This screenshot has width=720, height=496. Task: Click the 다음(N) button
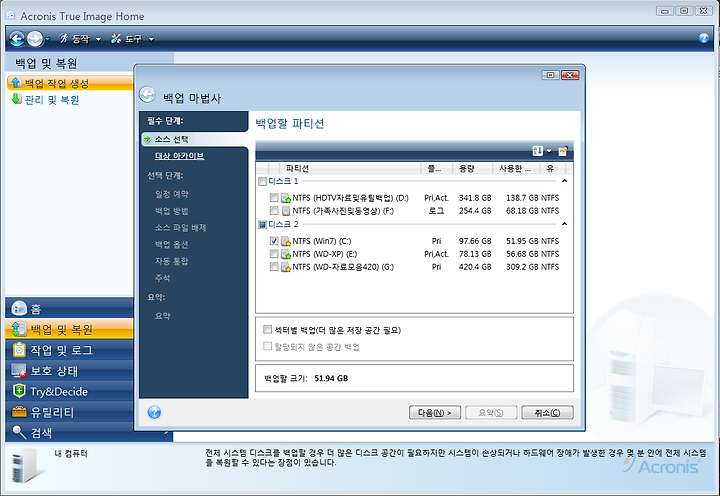(434, 412)
